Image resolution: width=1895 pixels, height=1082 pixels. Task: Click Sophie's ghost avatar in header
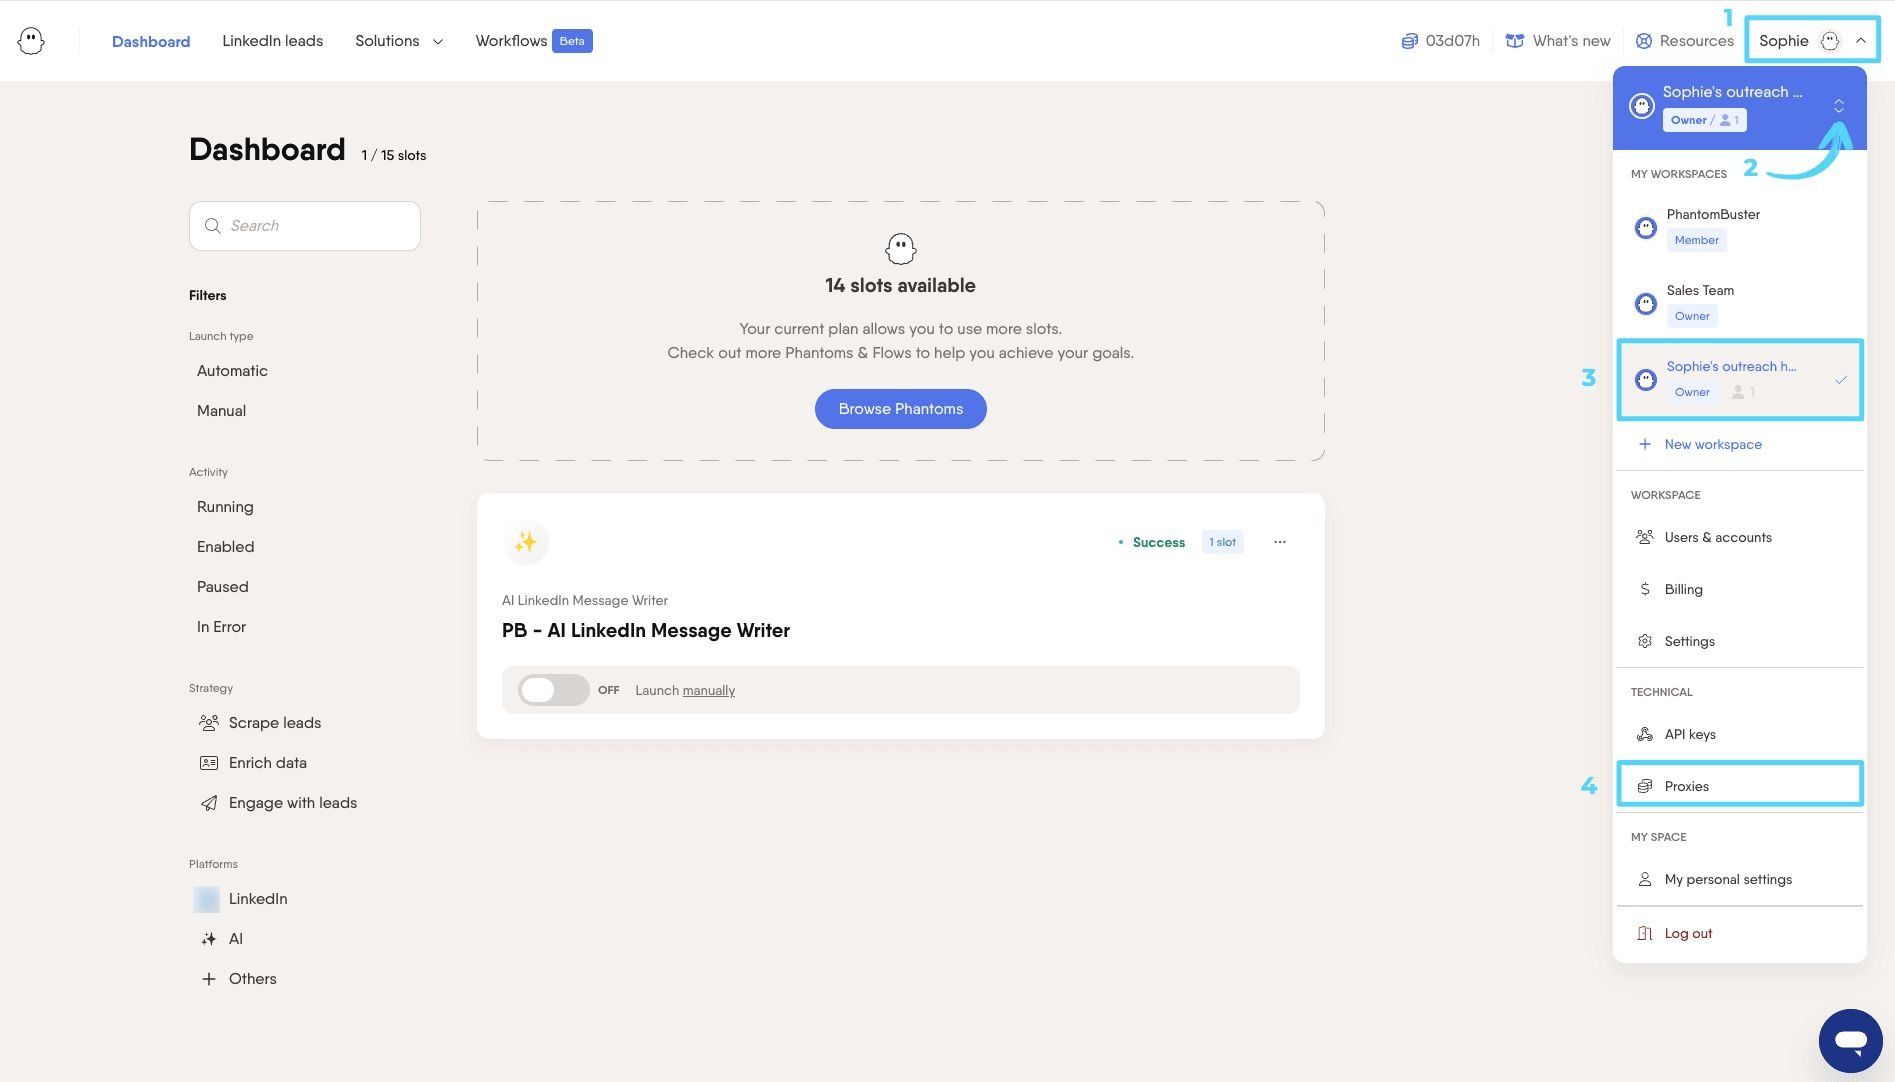pyautogui.click(x=1830, y=41)
